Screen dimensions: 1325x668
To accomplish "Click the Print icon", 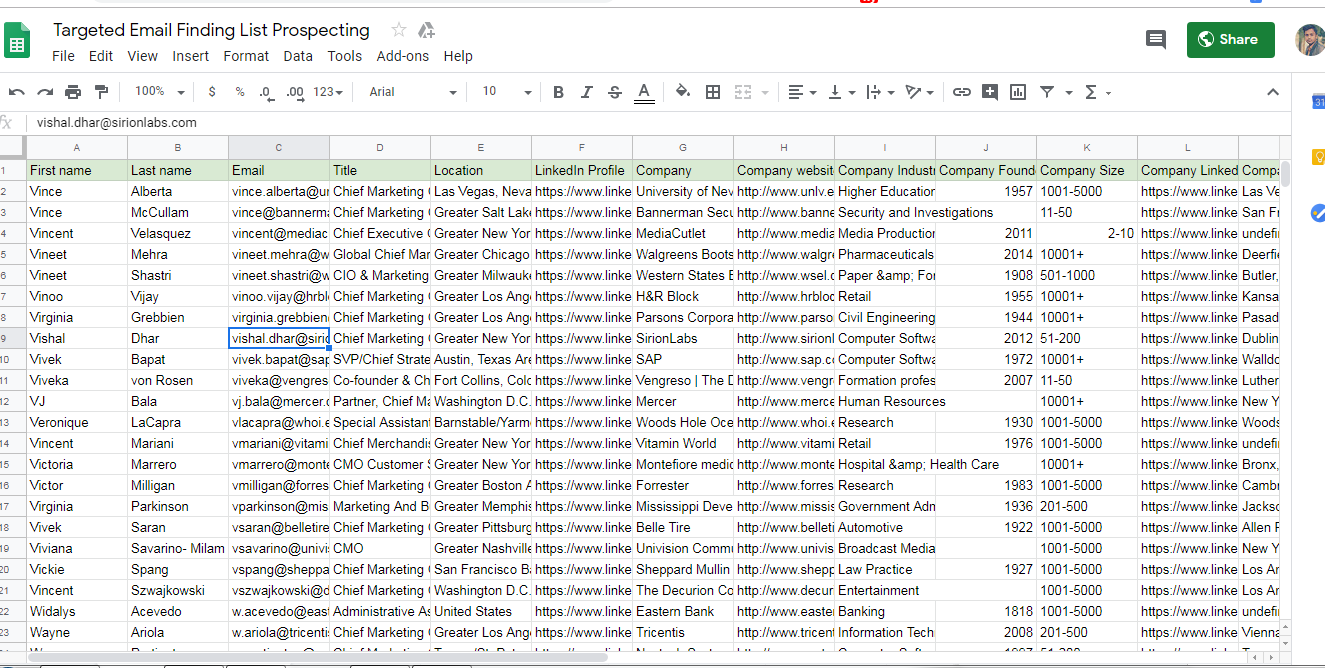I will click(73, 92).
